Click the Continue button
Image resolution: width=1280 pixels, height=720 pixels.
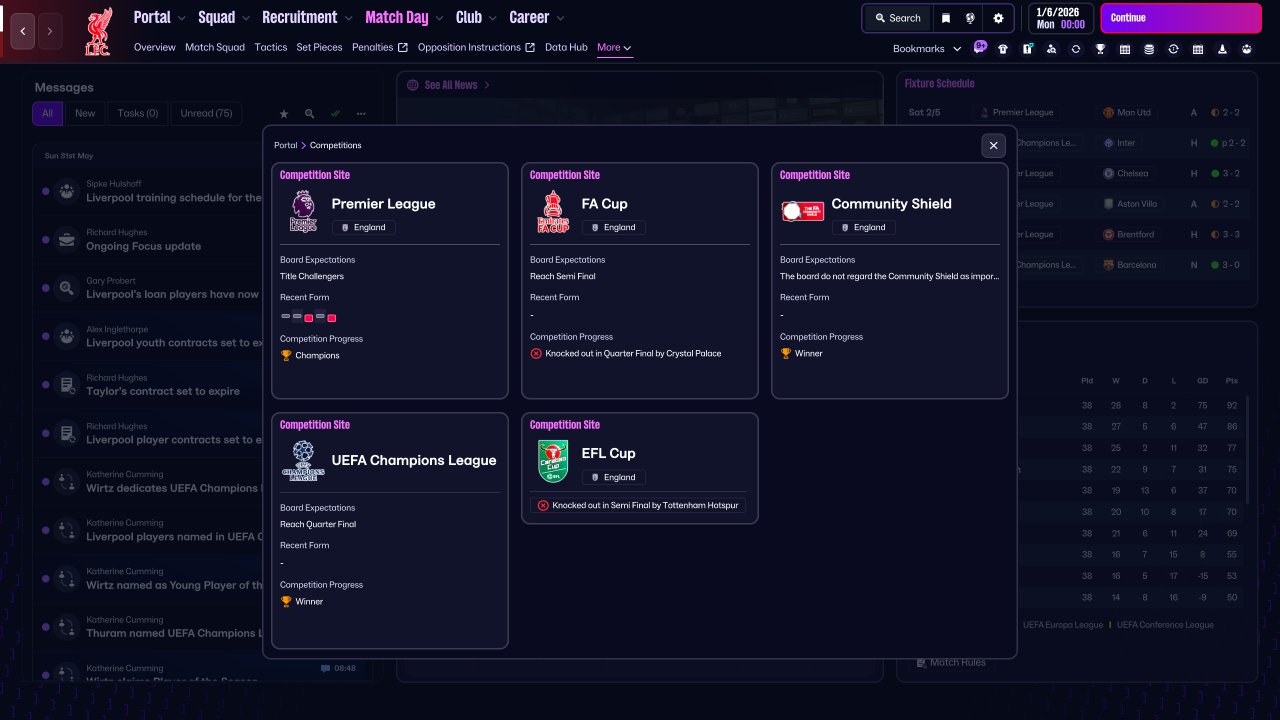click(1181, 18)
